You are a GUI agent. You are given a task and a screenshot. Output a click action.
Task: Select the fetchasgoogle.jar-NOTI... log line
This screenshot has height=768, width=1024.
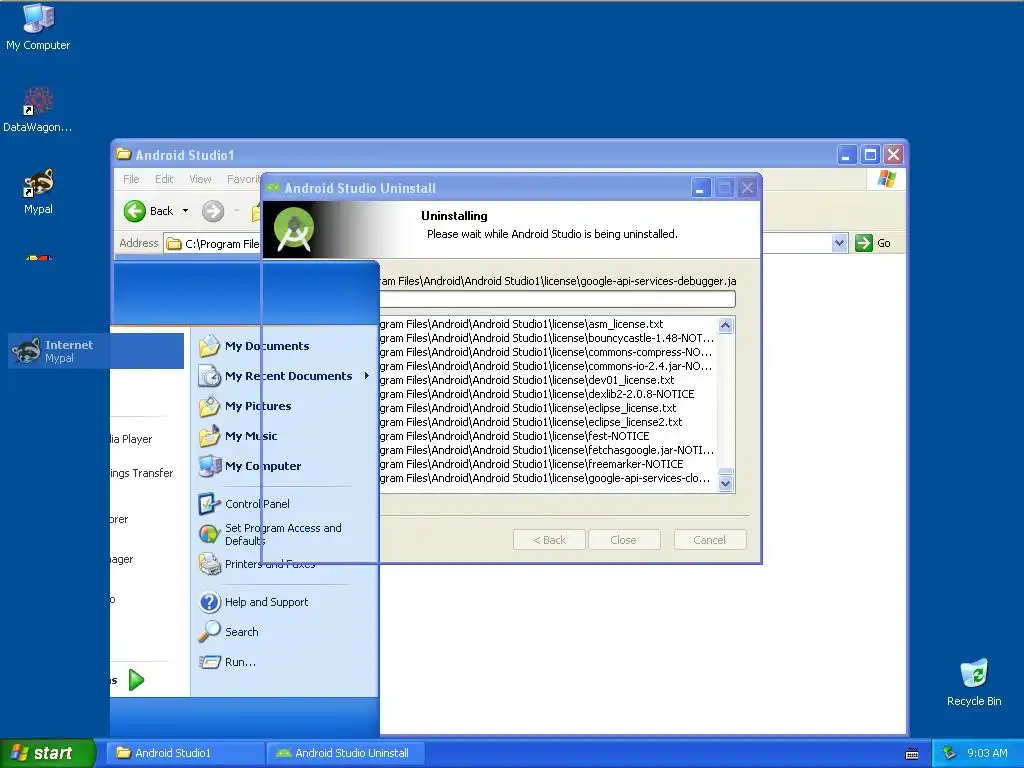point(547,450)
